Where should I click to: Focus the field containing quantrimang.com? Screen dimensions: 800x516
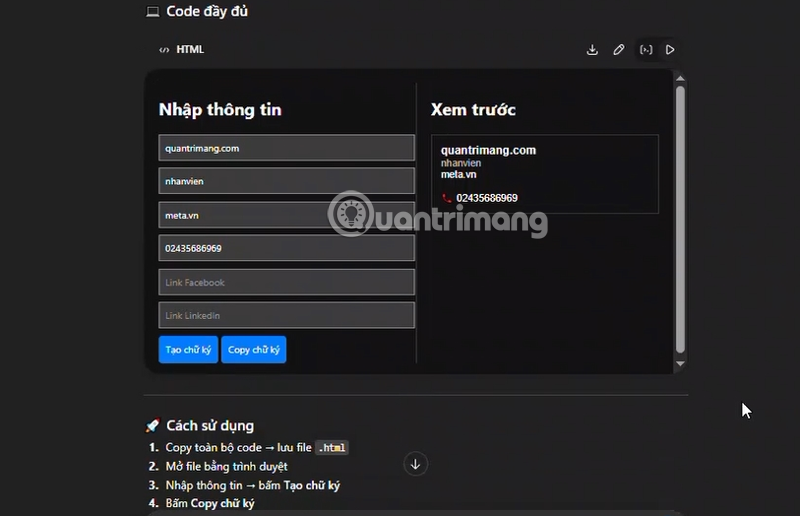click(x=286, y=148)
